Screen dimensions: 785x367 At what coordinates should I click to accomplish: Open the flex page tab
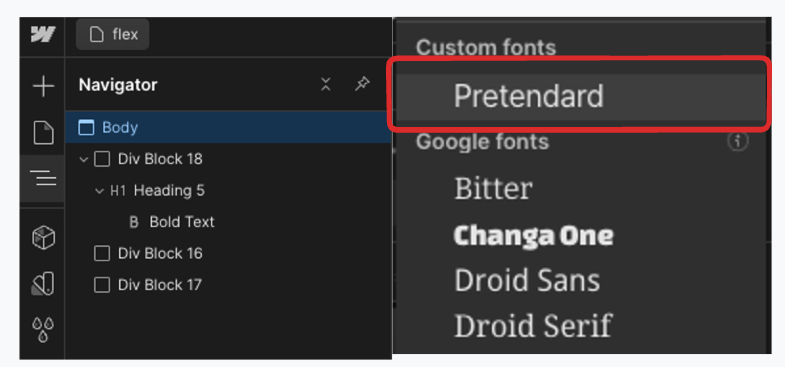(x=113, y=35)
